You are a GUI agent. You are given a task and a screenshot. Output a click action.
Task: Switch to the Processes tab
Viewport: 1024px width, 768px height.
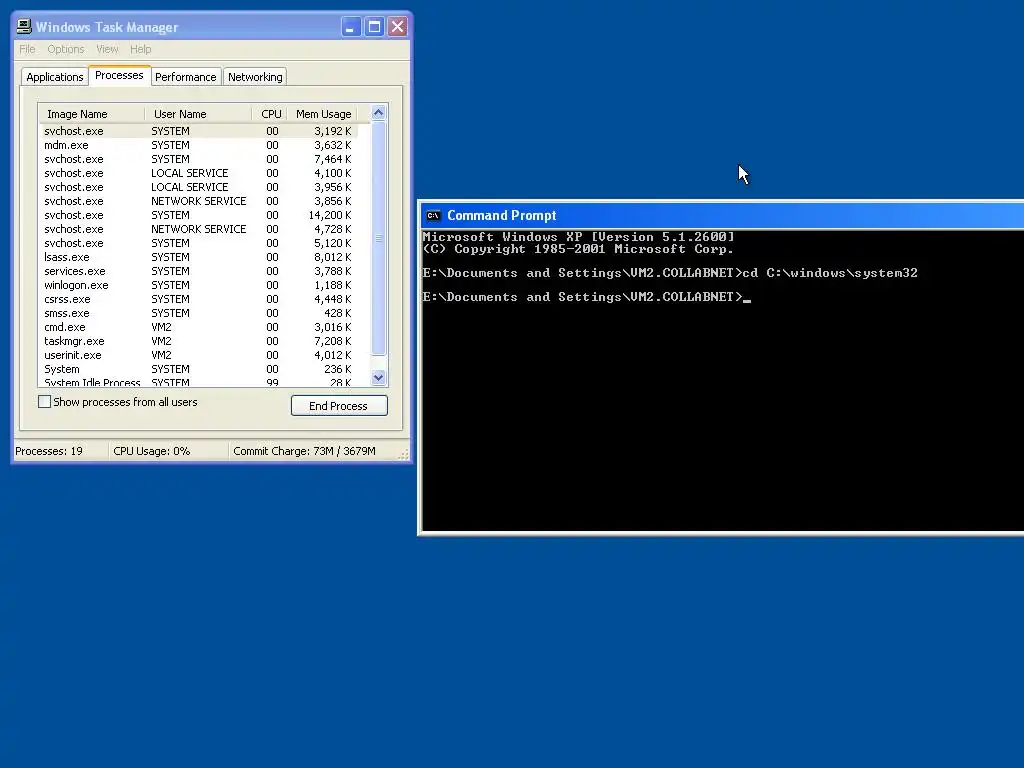point(119,75)
